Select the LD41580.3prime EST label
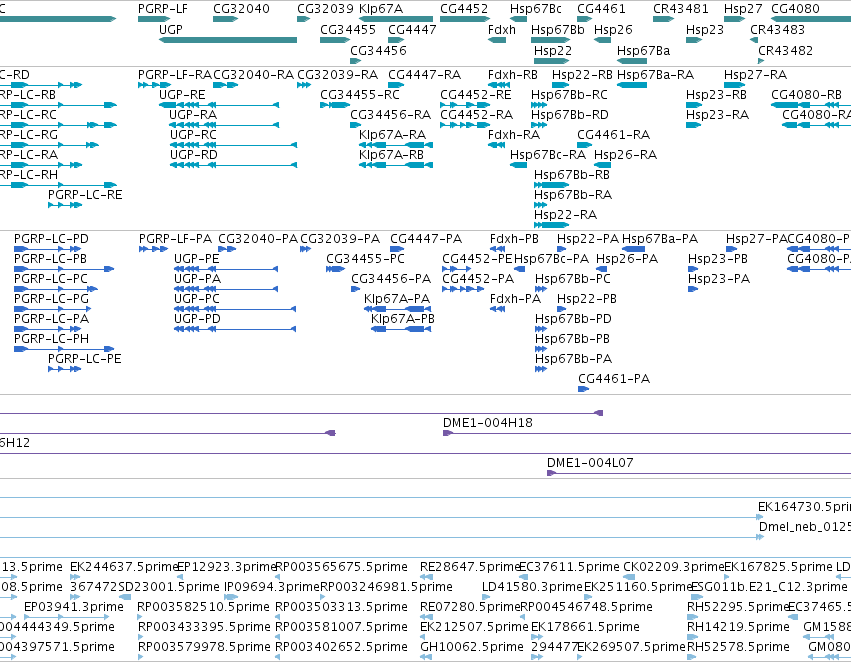 (532, 587)
